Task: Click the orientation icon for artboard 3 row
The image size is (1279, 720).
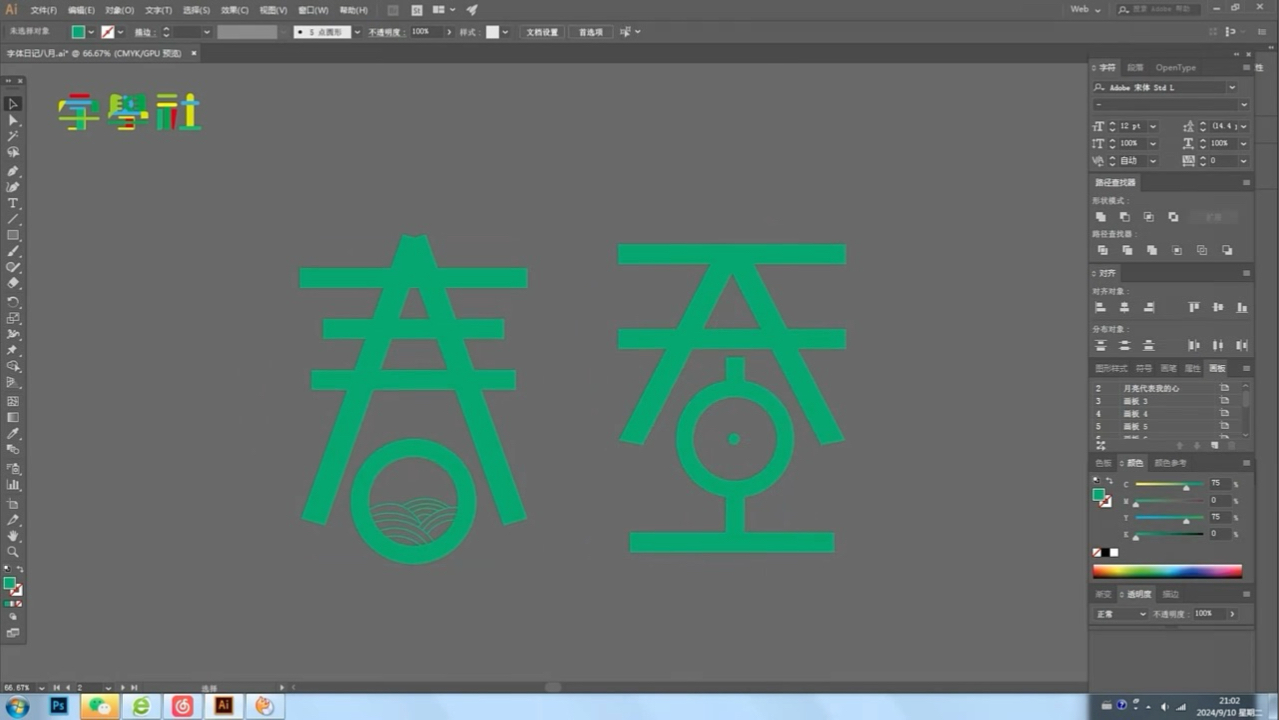Action: click(x=1224, y=400)
